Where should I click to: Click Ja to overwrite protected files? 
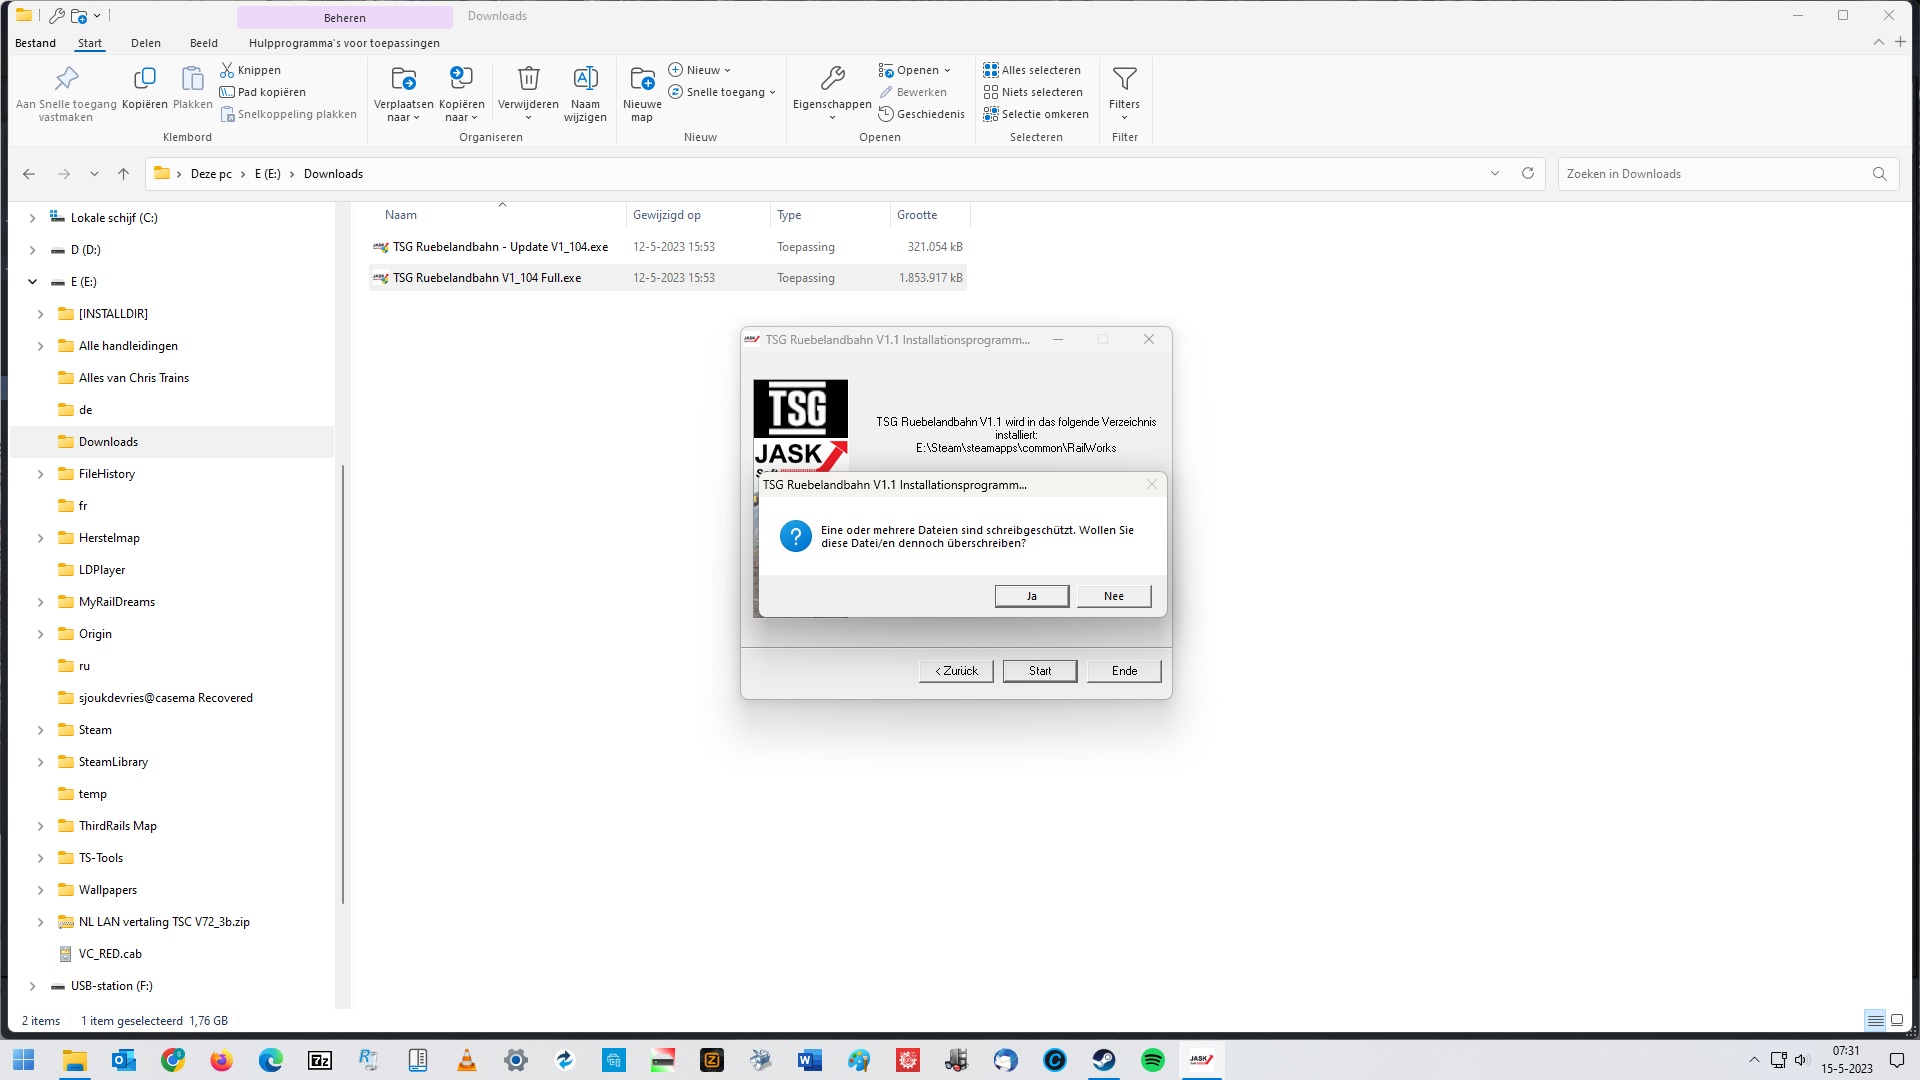(x=1031, y=595)
